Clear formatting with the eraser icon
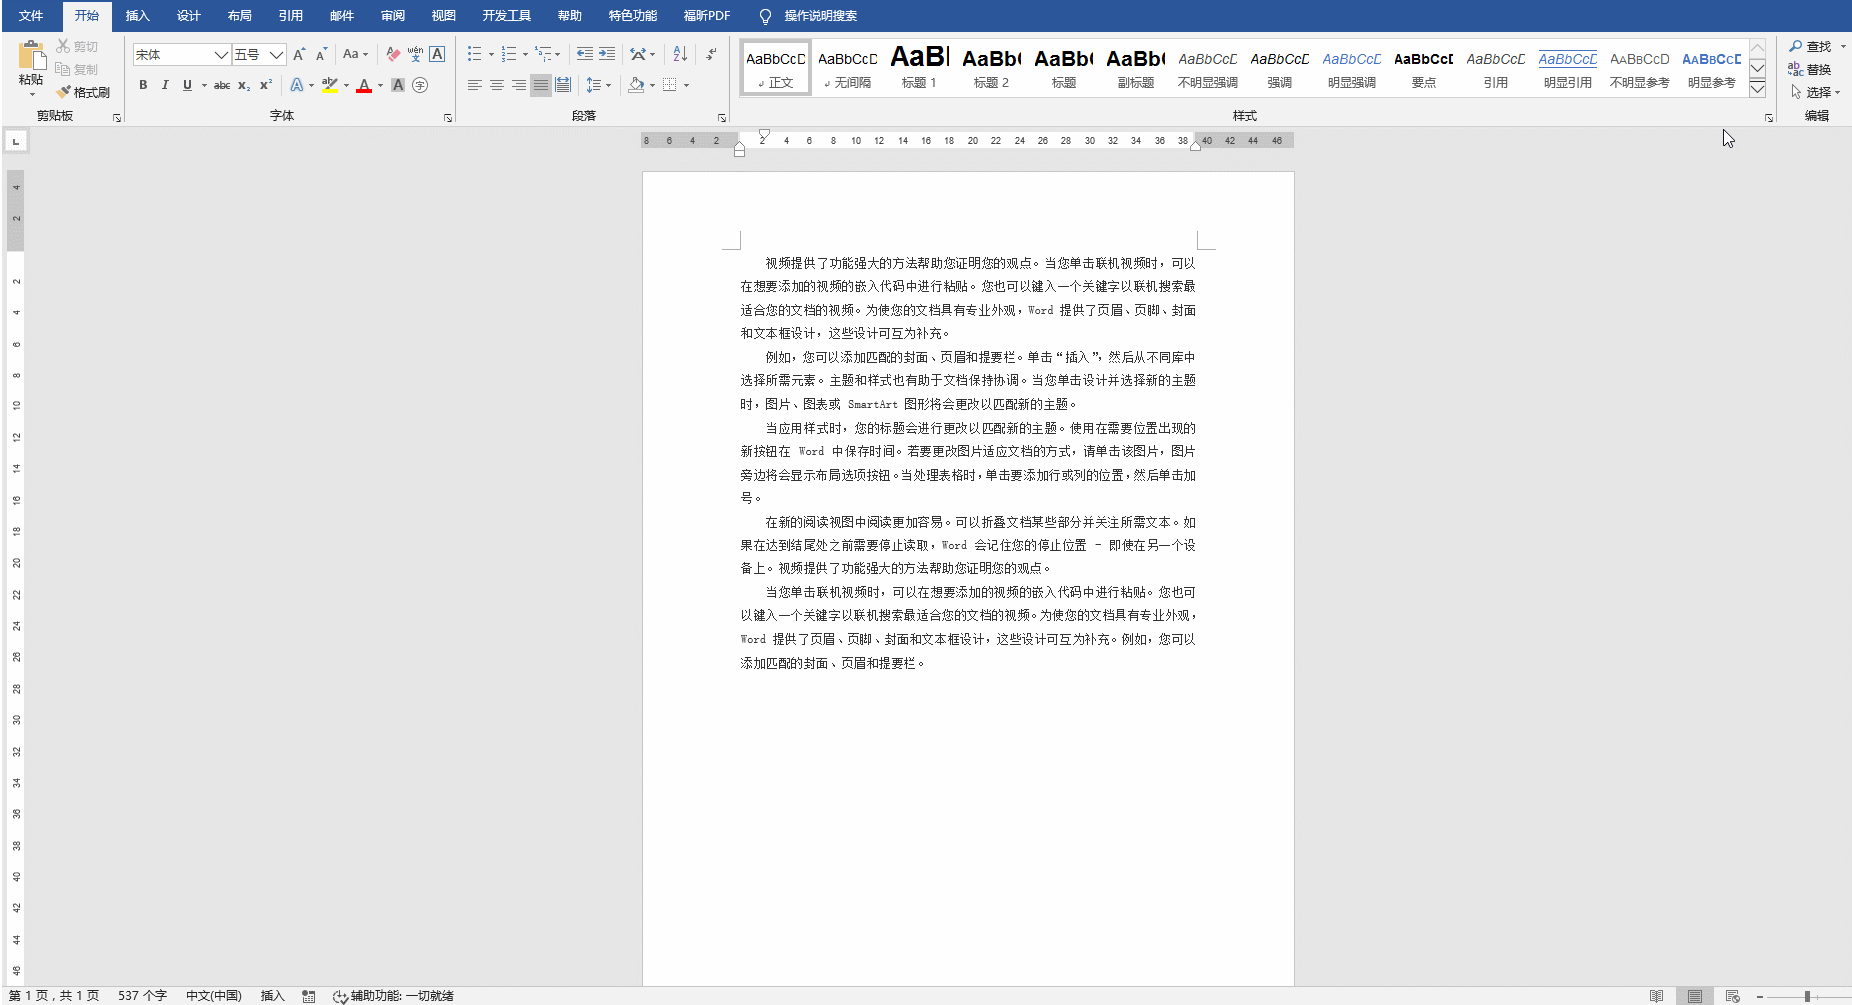1852x1005 pixels. 394,54
